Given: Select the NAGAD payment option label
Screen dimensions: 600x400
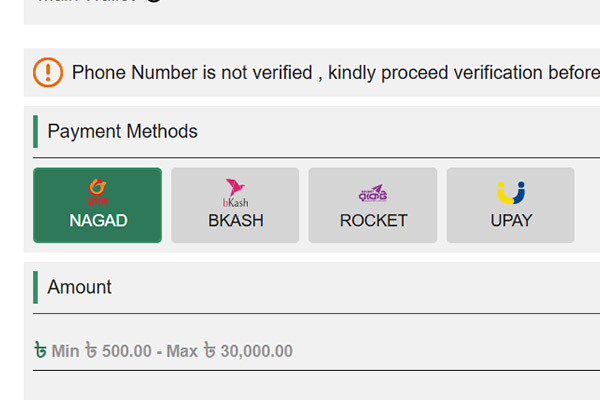Looking at the screenshot, I should click(98, 221).
